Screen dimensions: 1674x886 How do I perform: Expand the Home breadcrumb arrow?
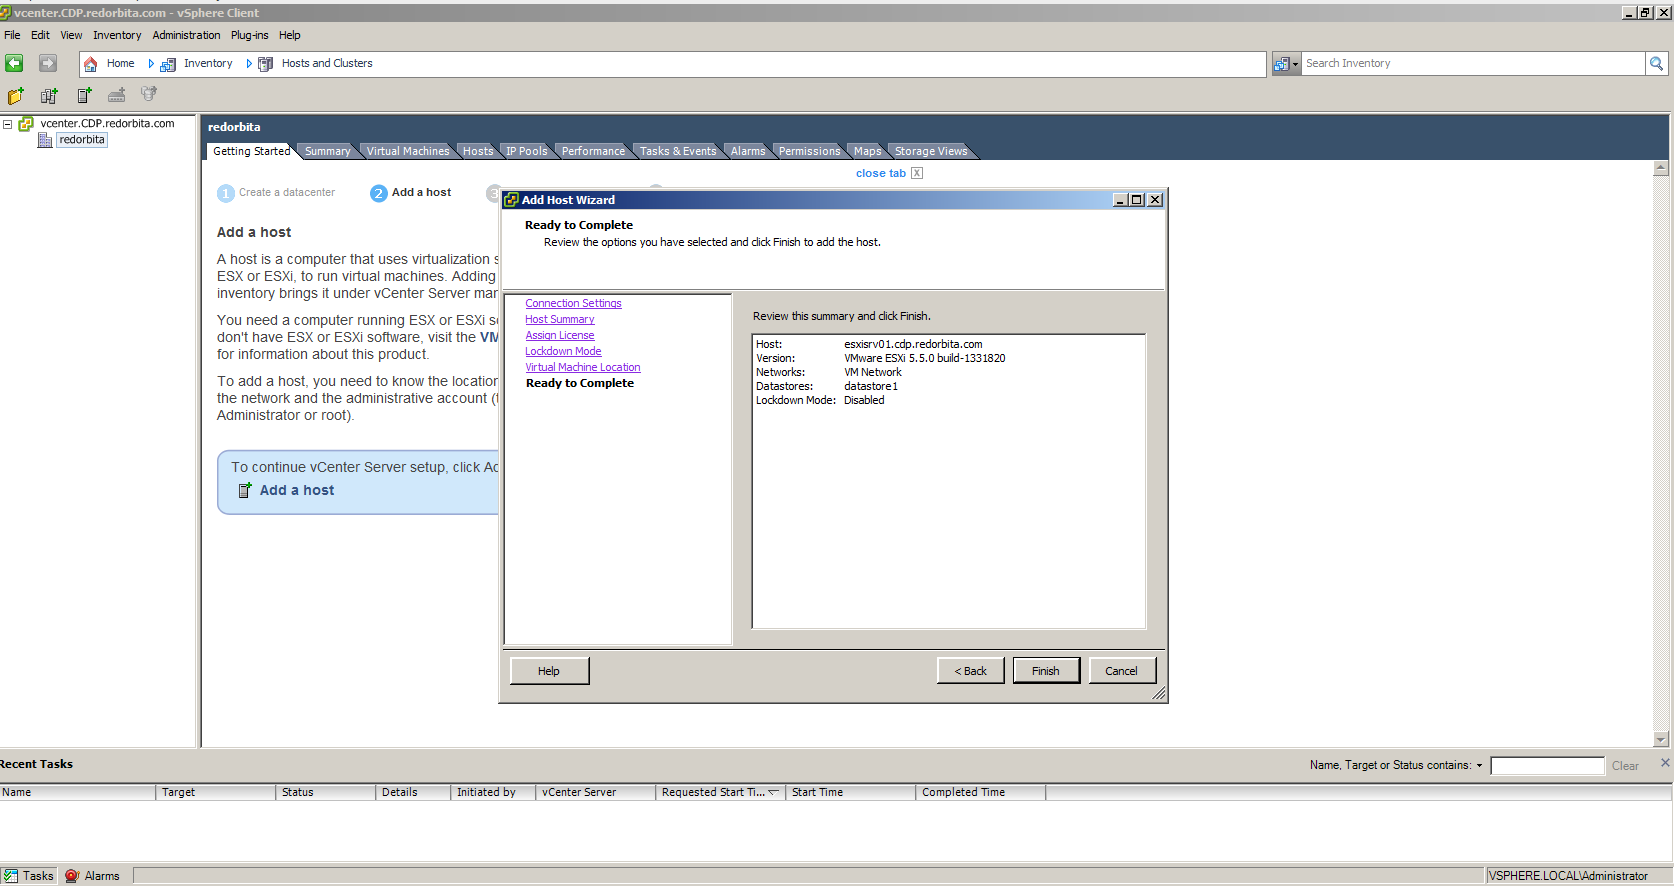[151, 64]
